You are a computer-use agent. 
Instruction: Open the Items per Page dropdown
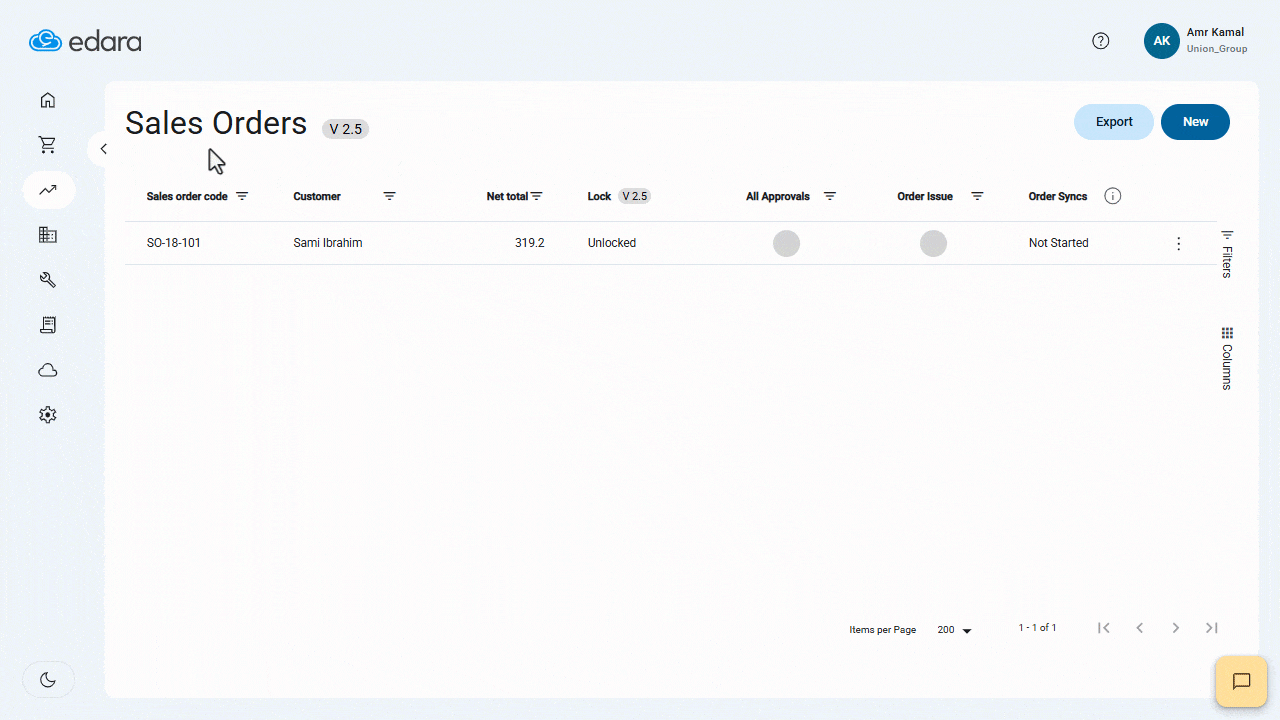pos(951,629)
